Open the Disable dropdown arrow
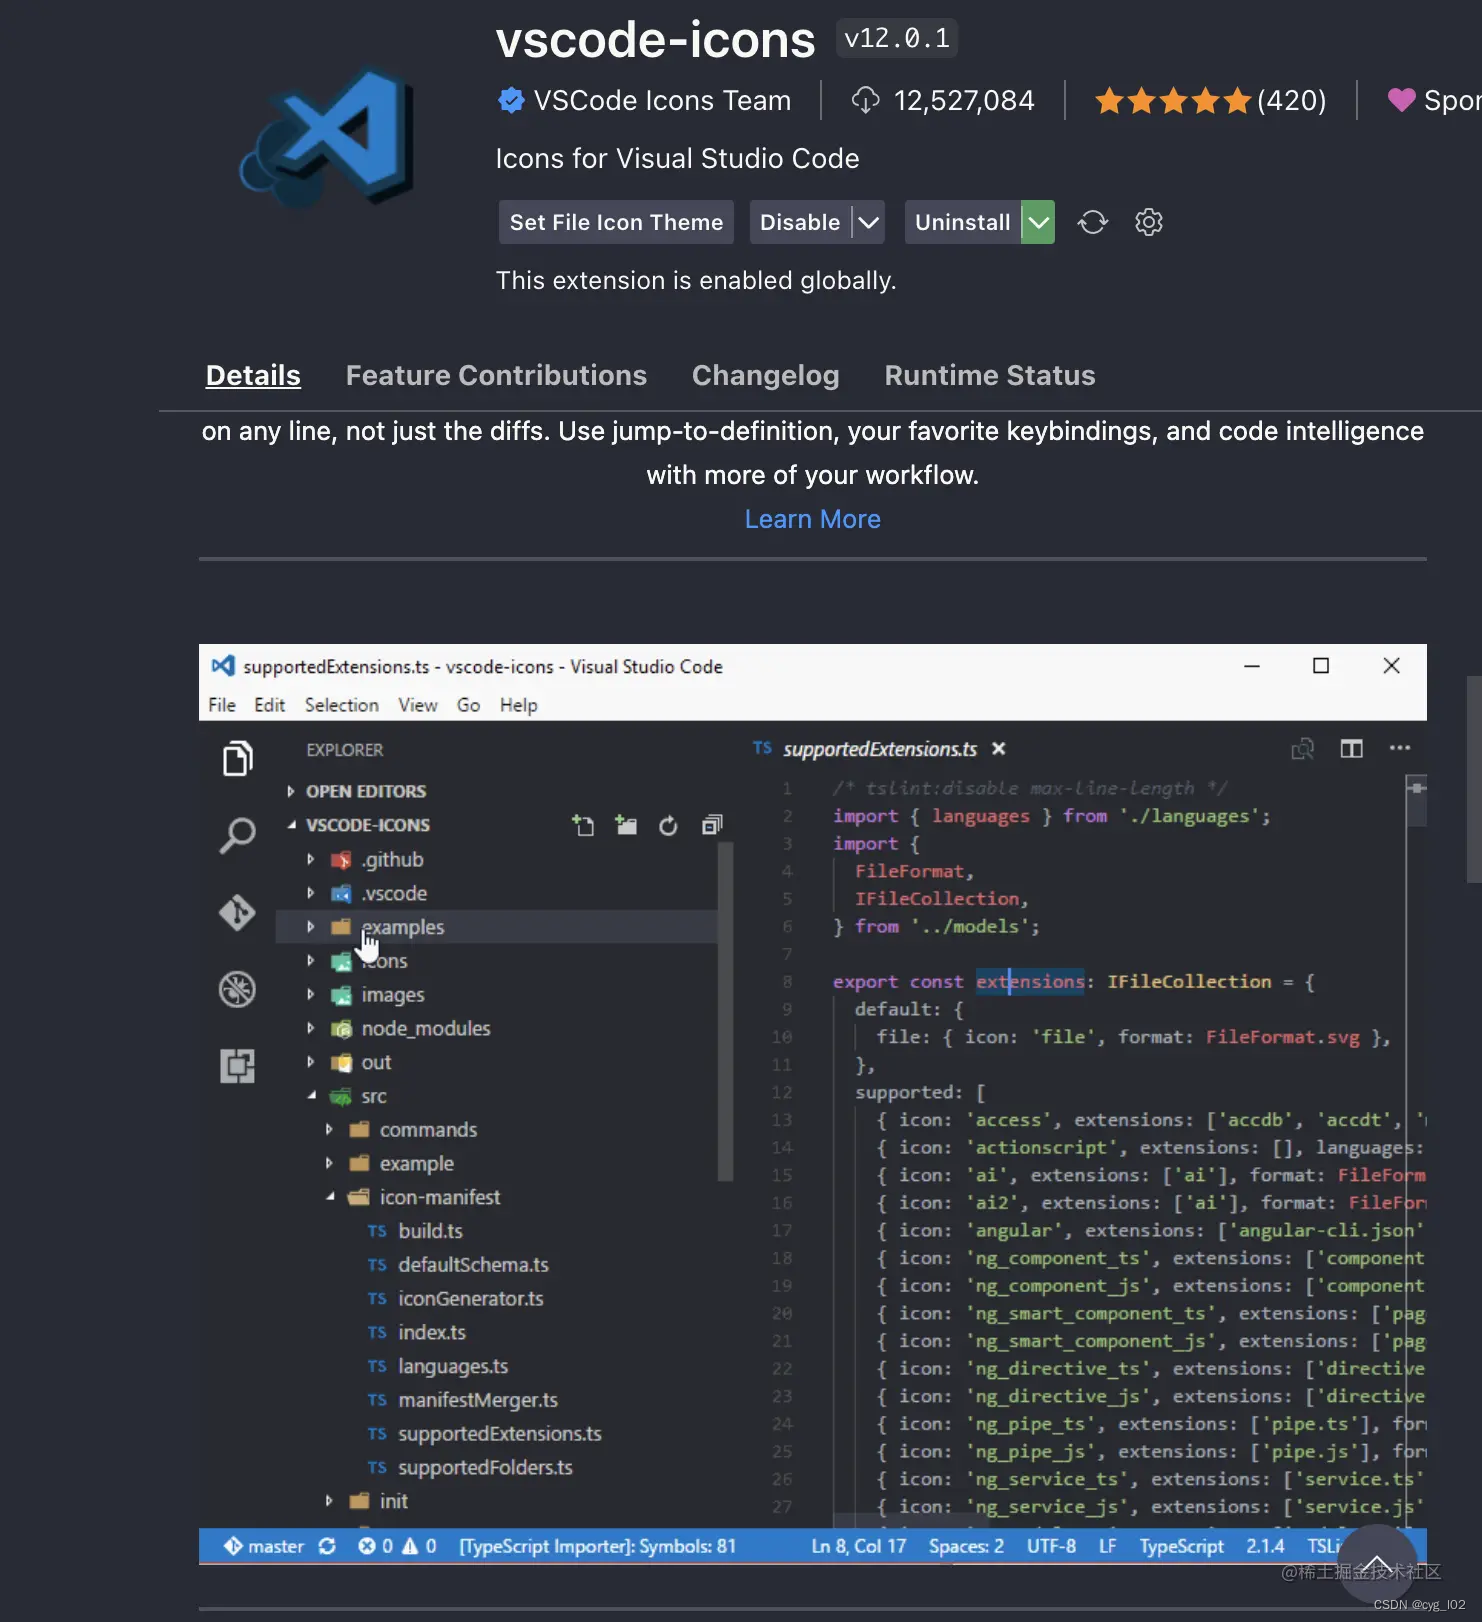This screenshot has height=1622, width=1482. pos(869,222)
